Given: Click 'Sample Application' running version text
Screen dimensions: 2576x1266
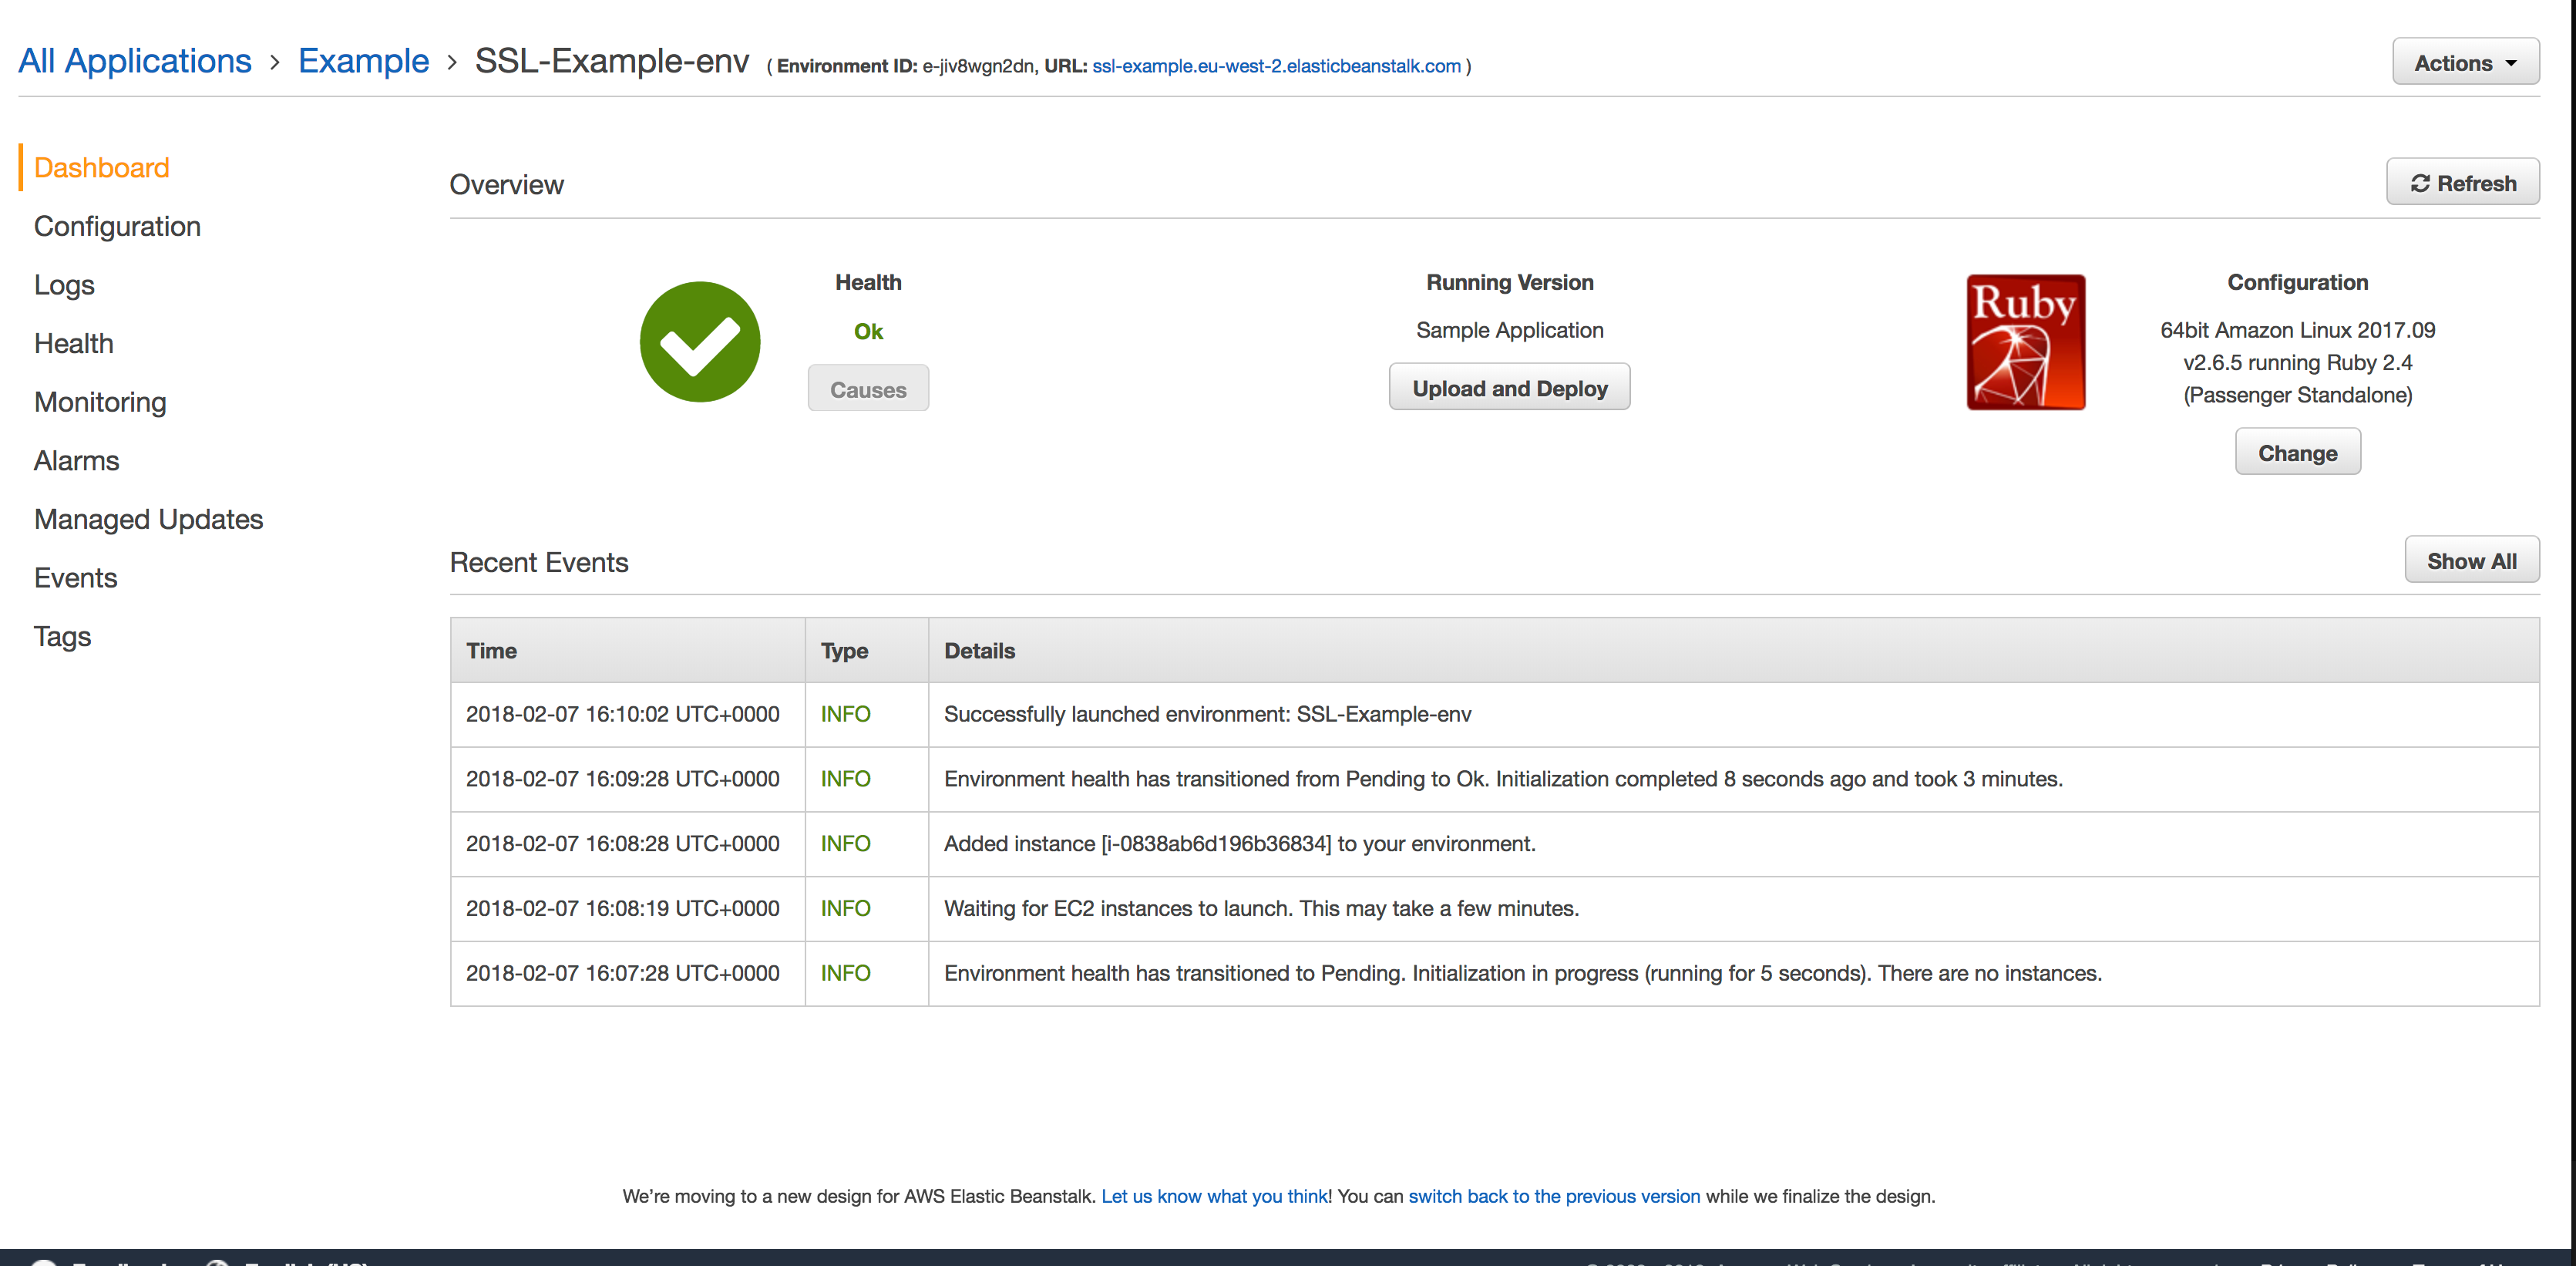Looking at the screenshot, I should click(x=1509, y=330).
